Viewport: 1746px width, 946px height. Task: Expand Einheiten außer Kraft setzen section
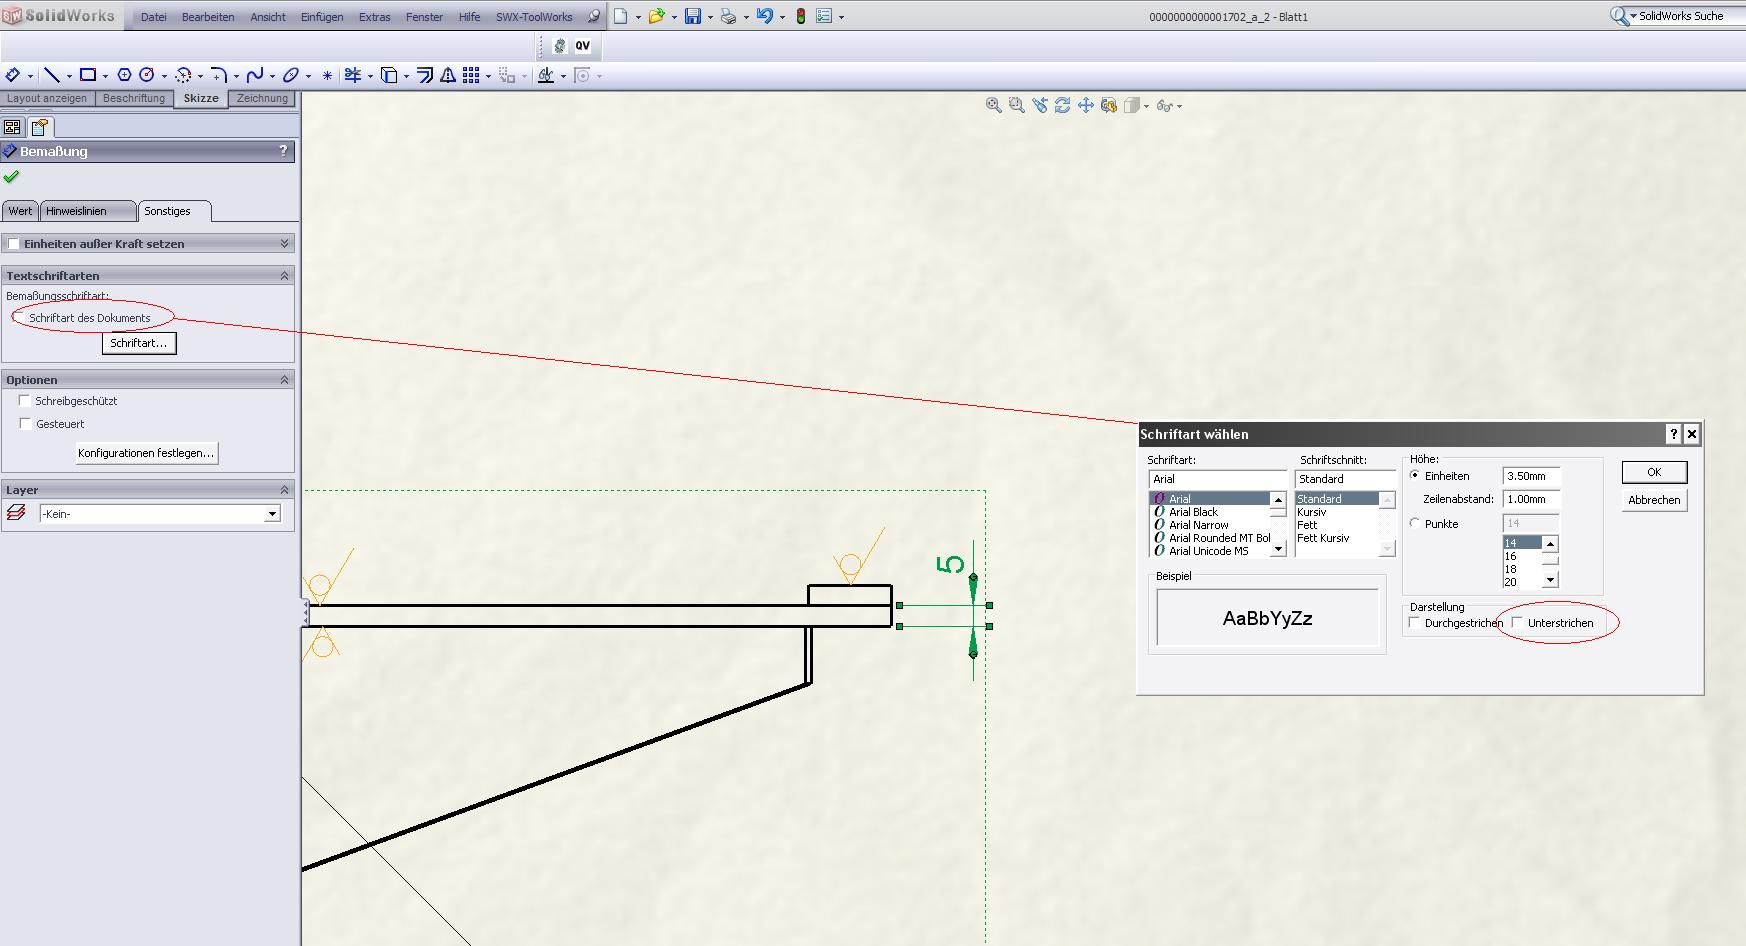click(x=284, y=244)
